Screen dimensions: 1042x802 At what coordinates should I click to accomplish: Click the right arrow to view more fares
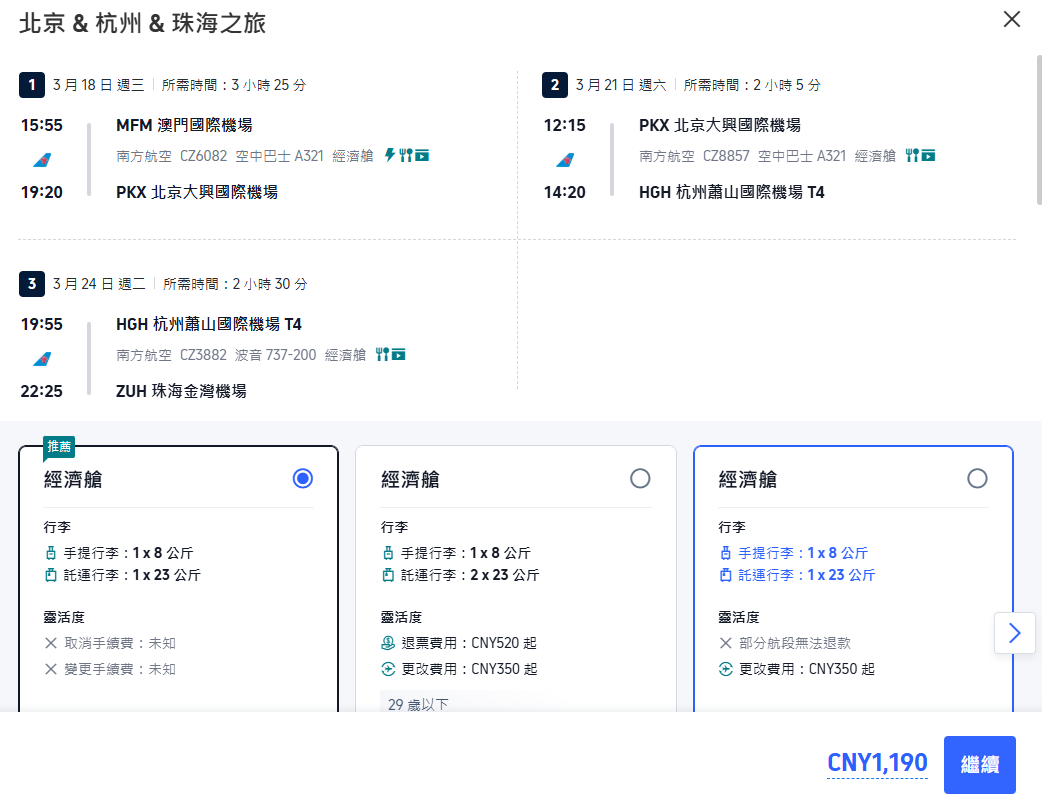(1014, 633)
